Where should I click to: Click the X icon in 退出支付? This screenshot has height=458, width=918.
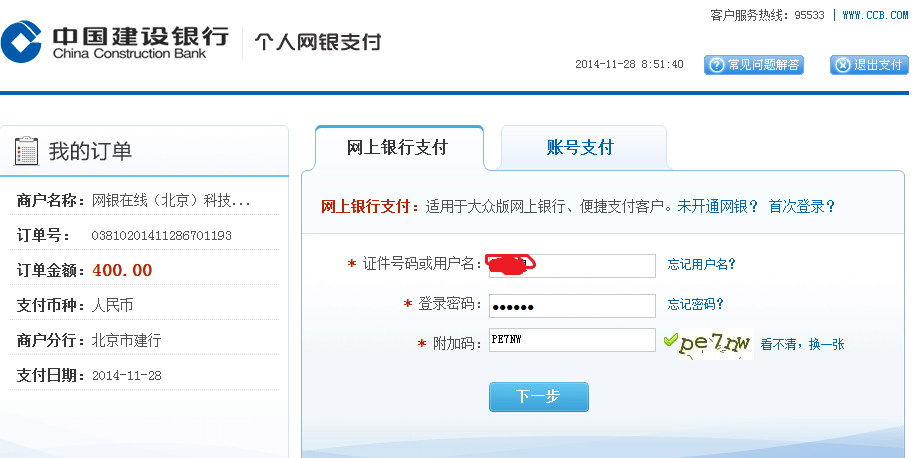(841, 65)
